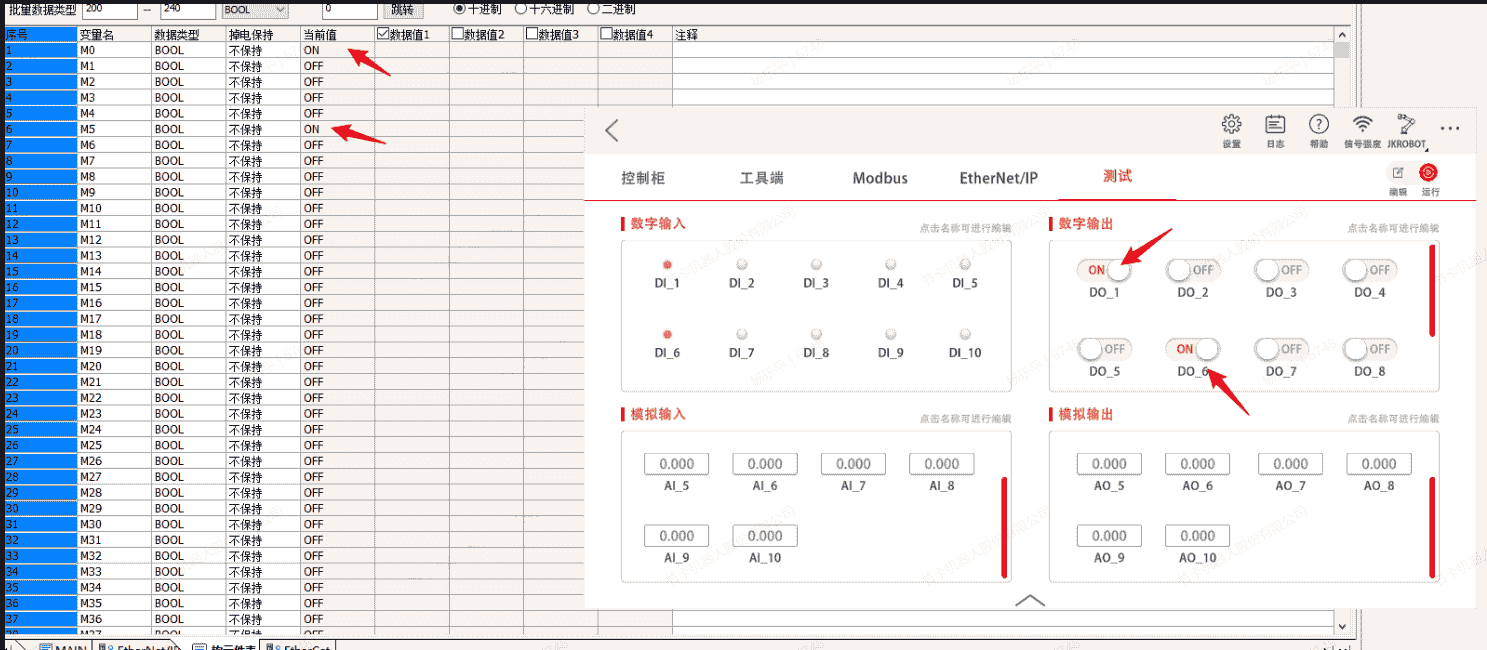Go back using the left arrow
This screenshot has width=1487, height=650.
pyautogui.click(x=612, y=130)
